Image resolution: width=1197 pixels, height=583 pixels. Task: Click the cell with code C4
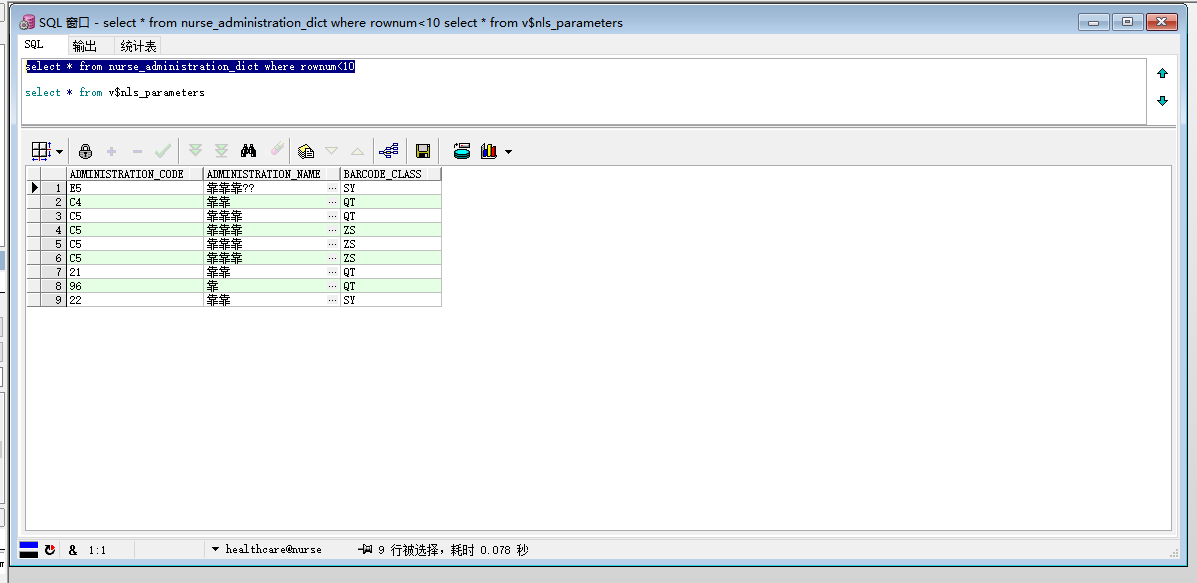135,202
